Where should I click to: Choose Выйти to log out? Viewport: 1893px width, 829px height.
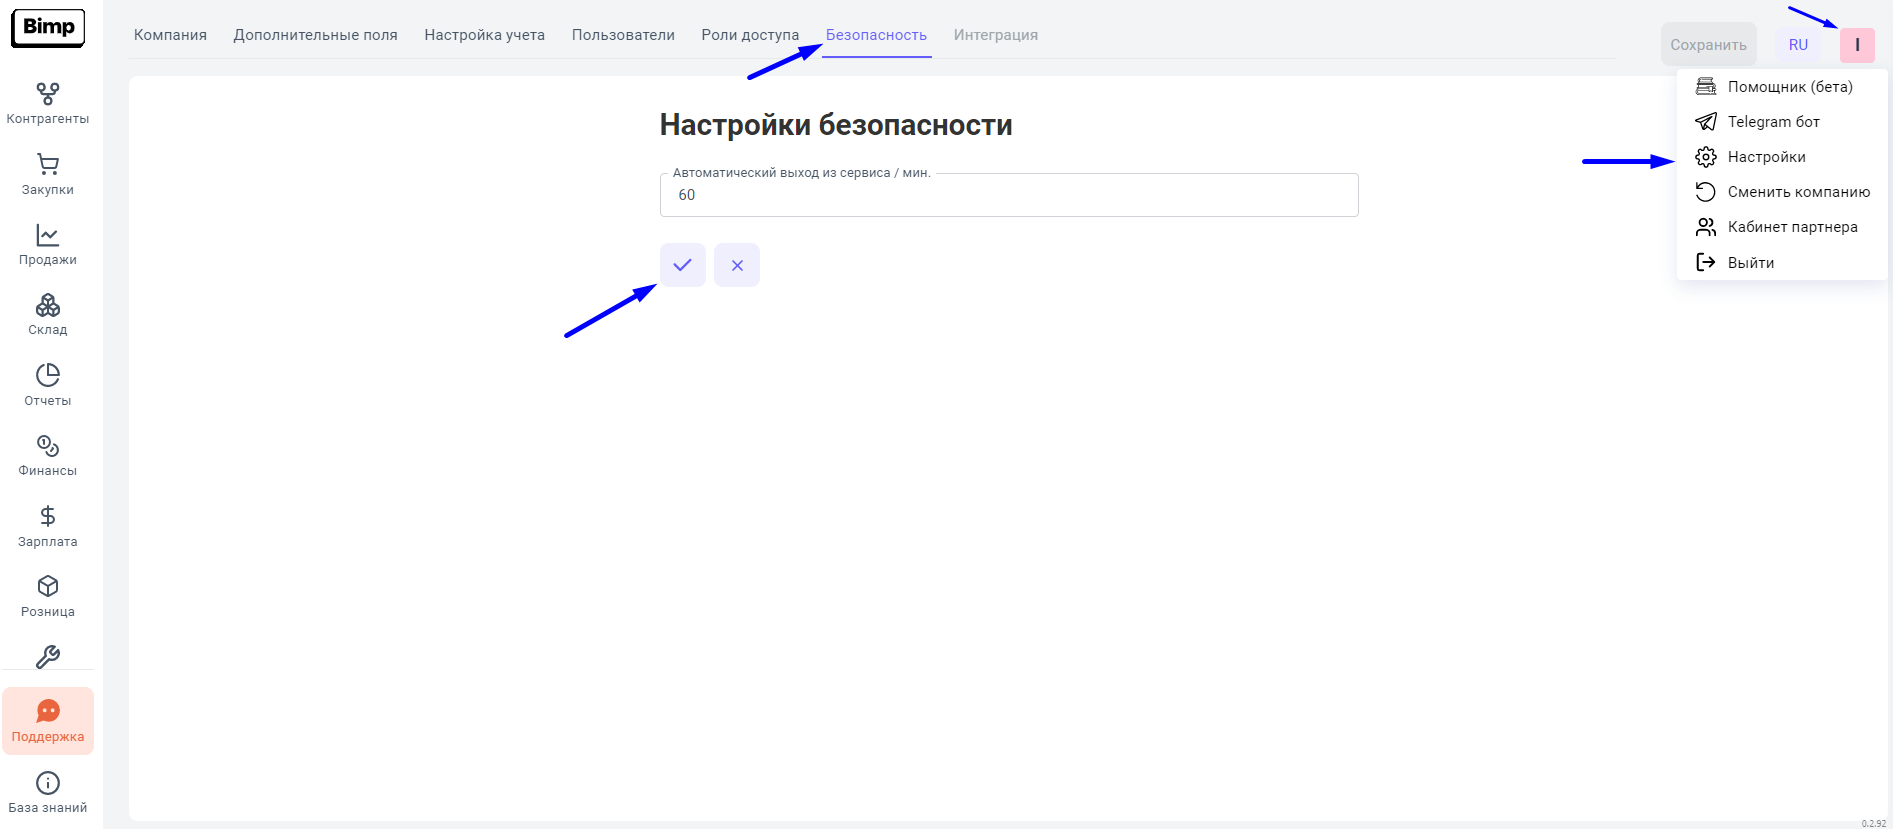(1750, 263)
